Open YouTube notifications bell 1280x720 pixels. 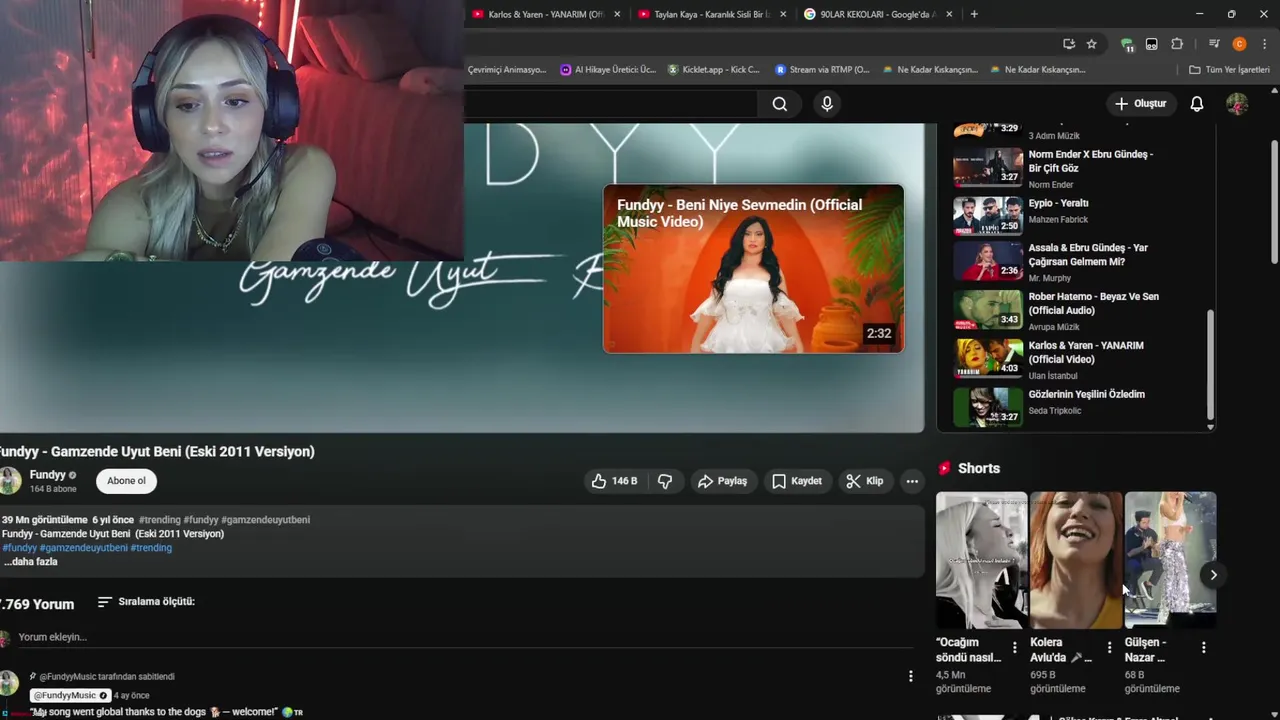click(1196, 104)
